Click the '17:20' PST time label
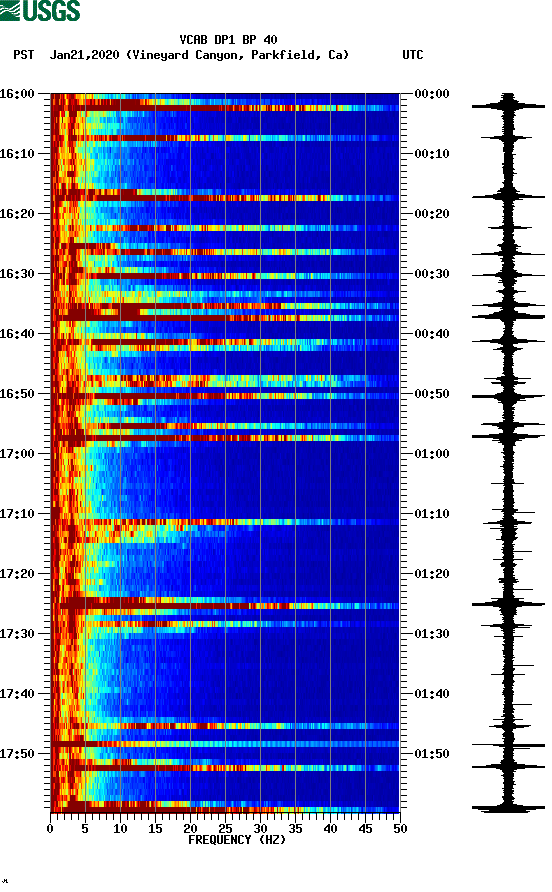The image size is (552, 892). tap(17, 574)
